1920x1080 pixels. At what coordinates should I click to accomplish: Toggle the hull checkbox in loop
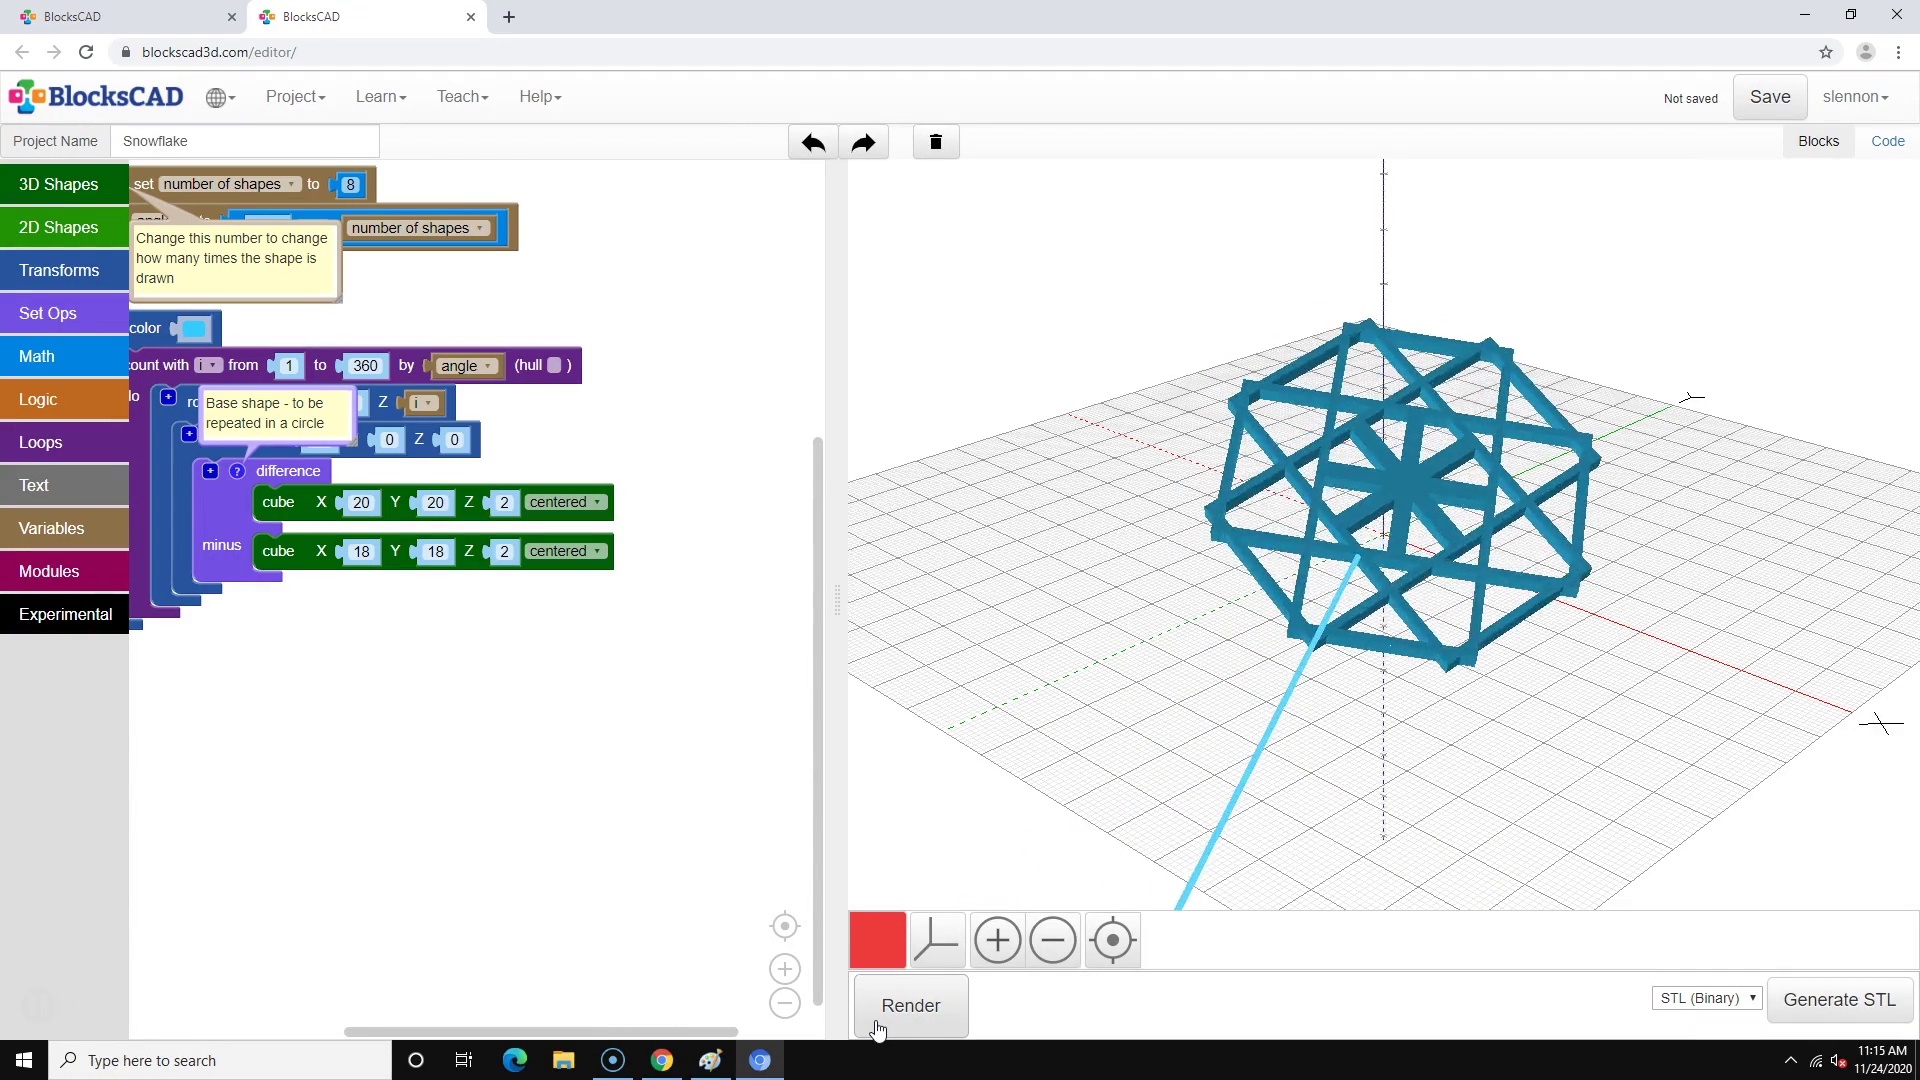[x=554, y=365]
